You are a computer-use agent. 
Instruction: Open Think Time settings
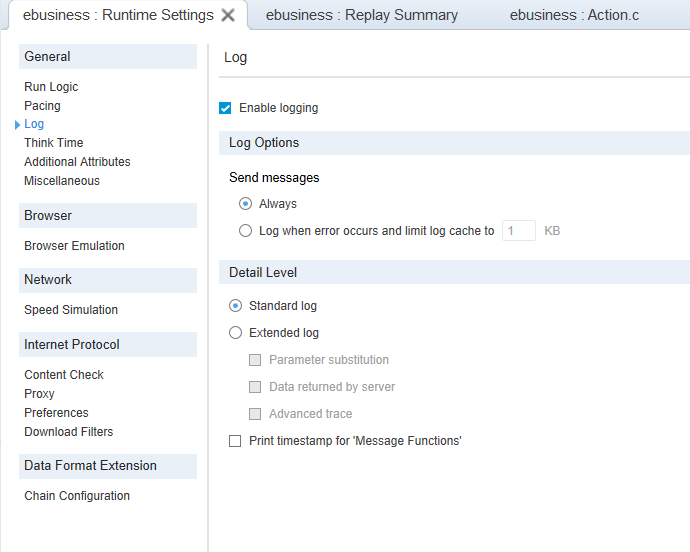tap(54, 143)
